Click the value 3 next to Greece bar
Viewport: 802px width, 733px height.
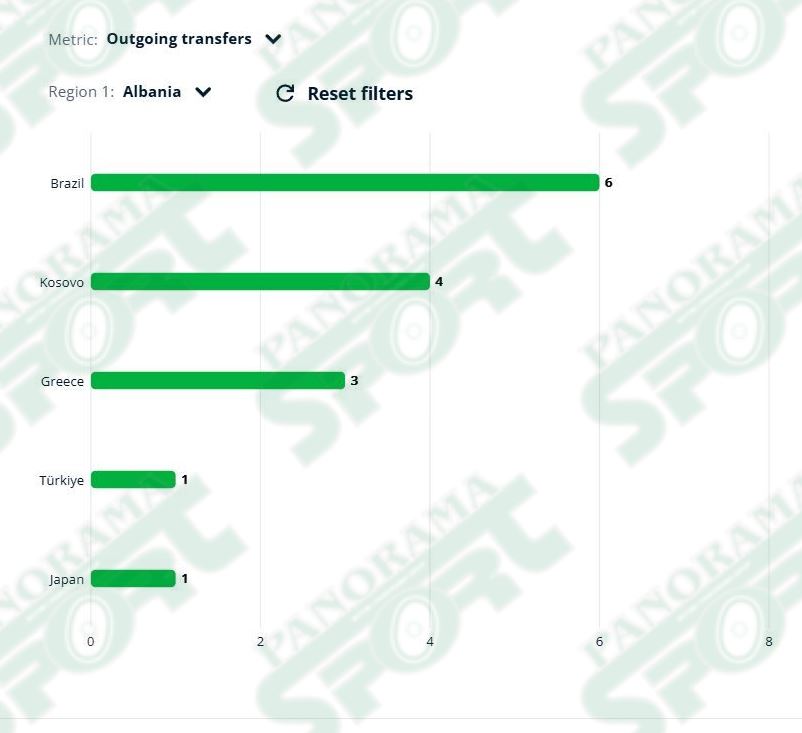pos(354,381)
